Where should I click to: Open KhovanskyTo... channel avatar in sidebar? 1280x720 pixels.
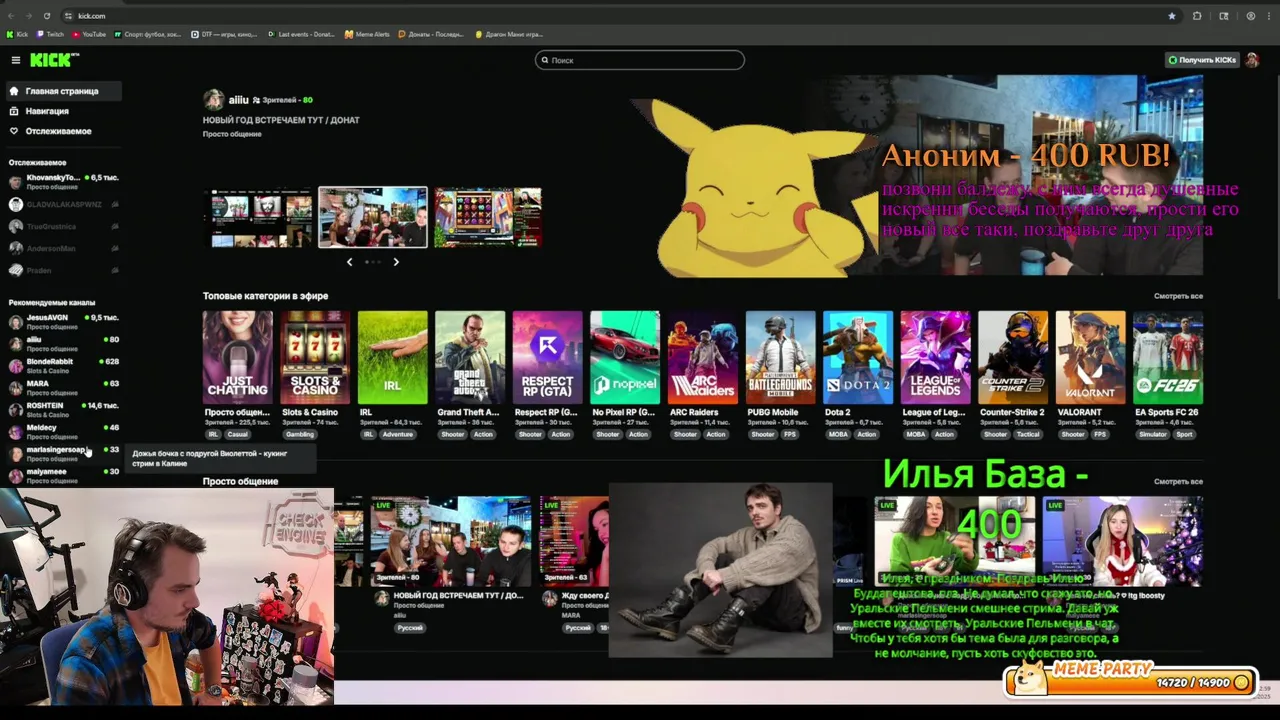(x=15, y=182)
